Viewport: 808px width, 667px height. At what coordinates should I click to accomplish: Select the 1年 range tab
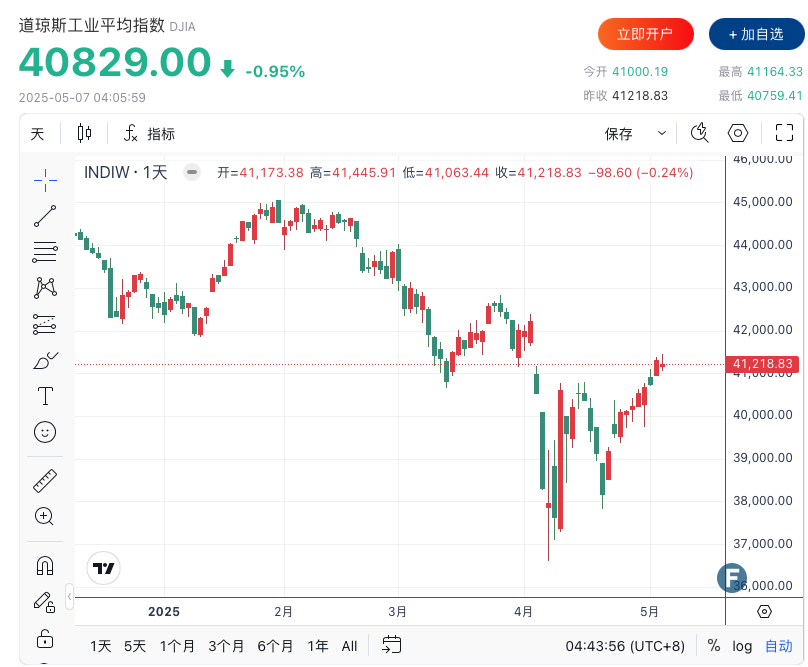(318, 646)
